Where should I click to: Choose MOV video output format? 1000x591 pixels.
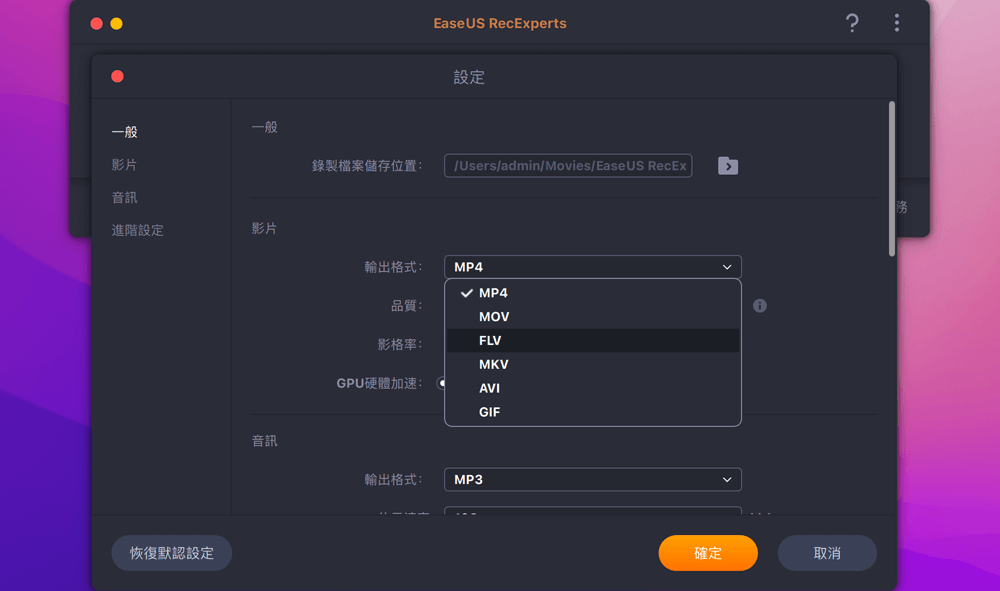click(x=592, y=317)
